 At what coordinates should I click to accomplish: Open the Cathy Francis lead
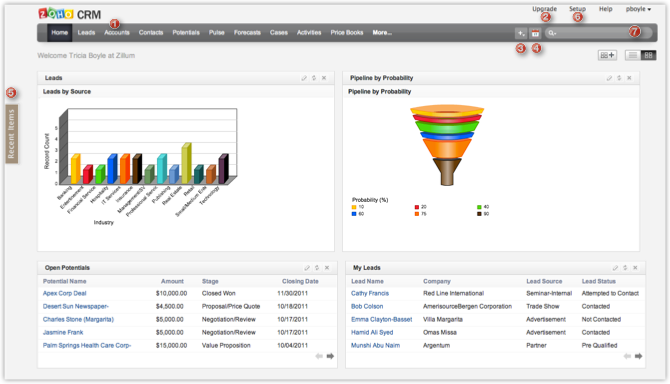[x=370, y=293]
